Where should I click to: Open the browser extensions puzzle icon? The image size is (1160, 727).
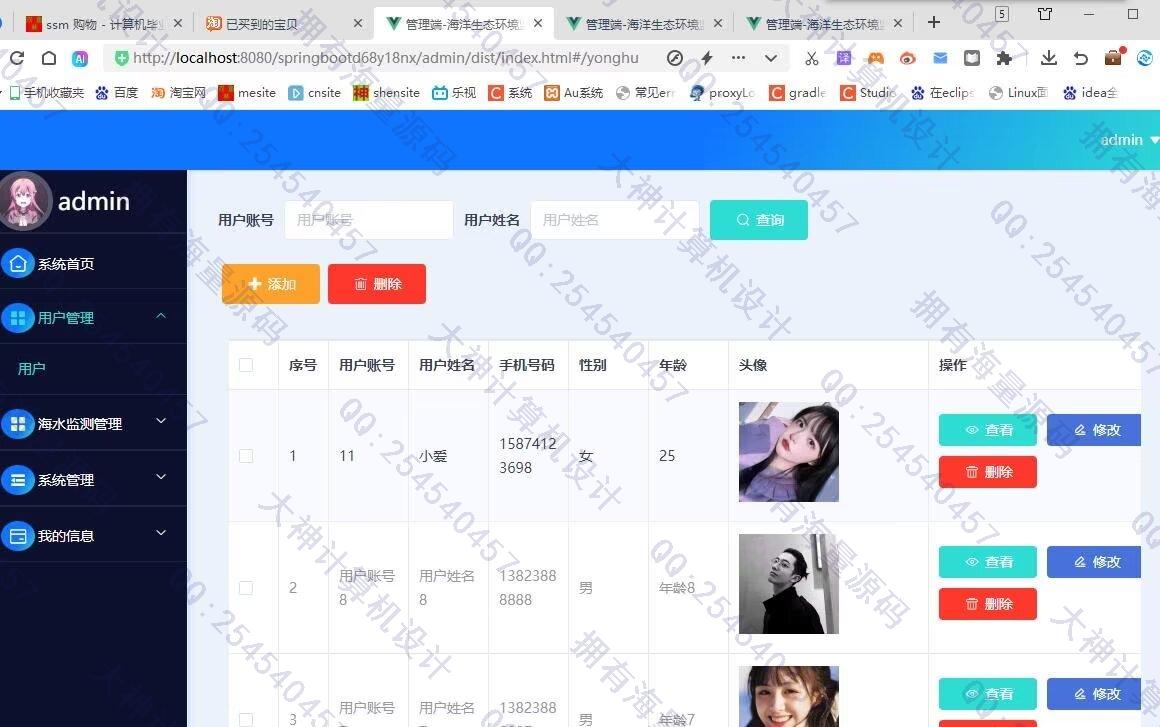[x=1004, y=58]
